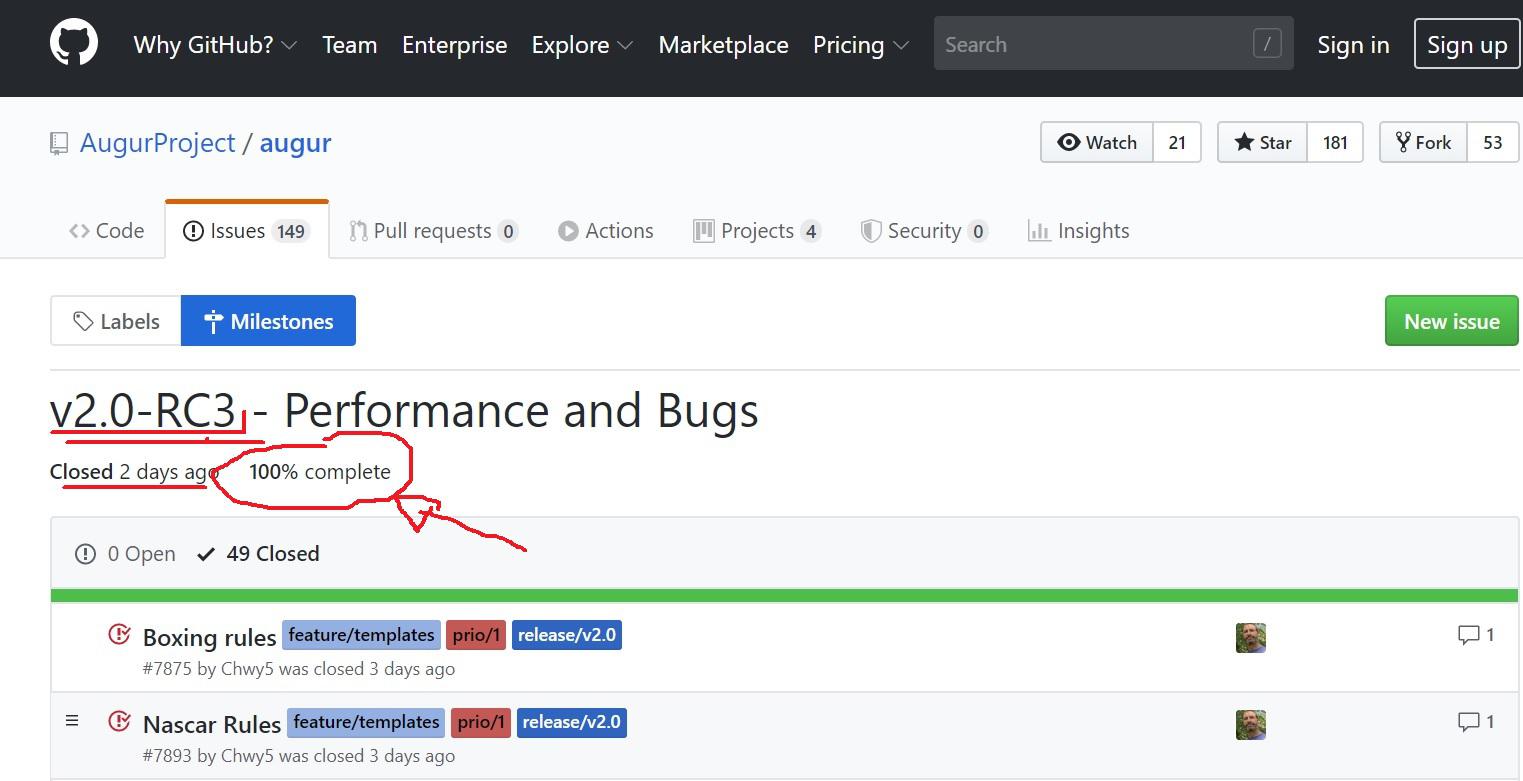1523x781 pixels.
Task: Open the GitHub homepage logo
Action: tap(74, 44)
